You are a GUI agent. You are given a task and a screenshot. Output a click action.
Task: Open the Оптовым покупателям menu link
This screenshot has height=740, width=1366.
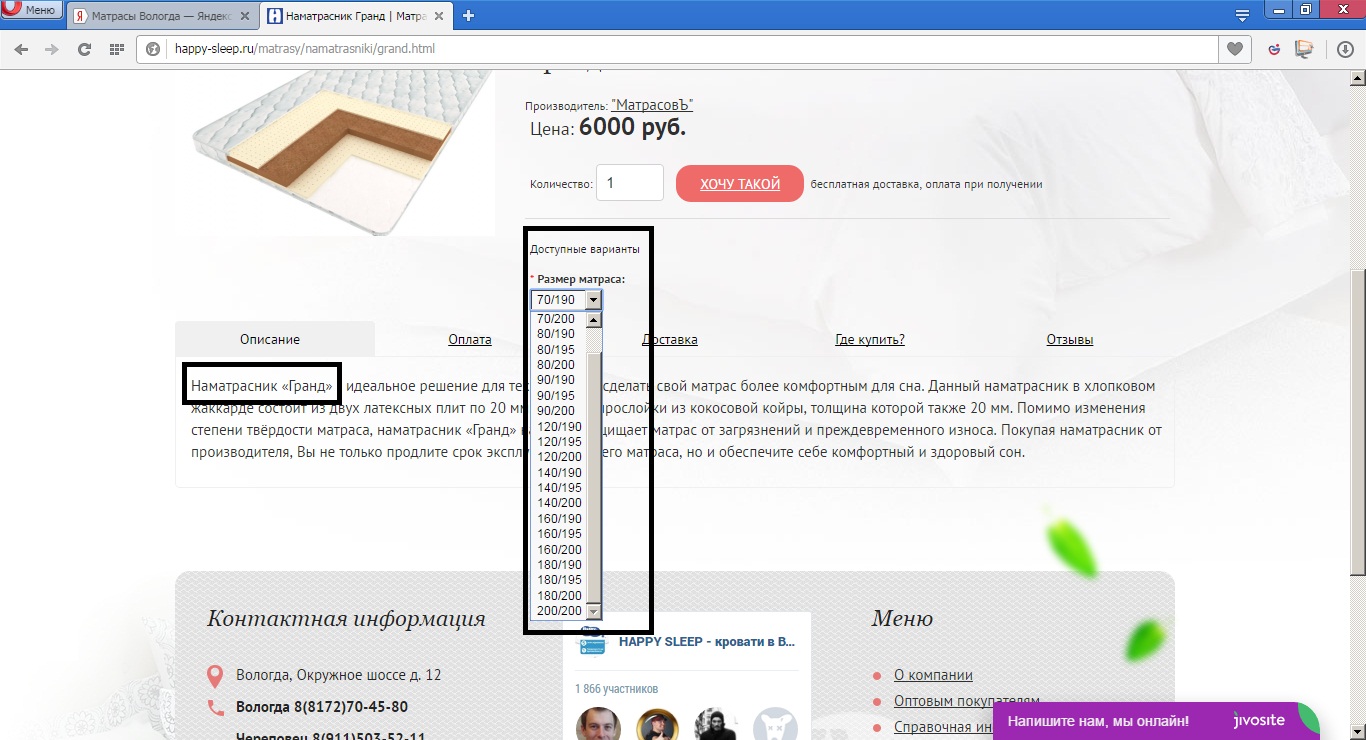click(x=967, y=702)
